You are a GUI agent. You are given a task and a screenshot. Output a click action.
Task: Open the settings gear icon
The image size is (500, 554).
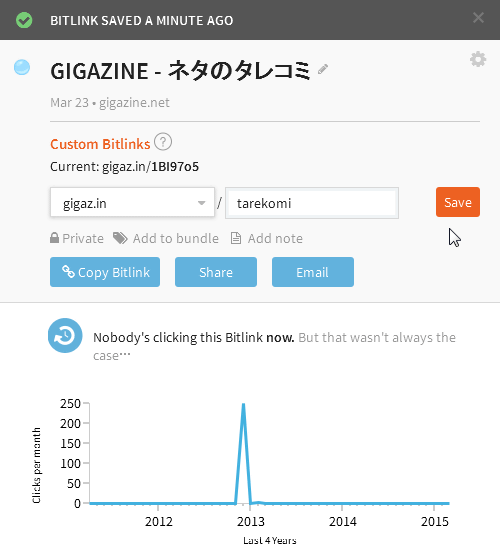[478, 59]
